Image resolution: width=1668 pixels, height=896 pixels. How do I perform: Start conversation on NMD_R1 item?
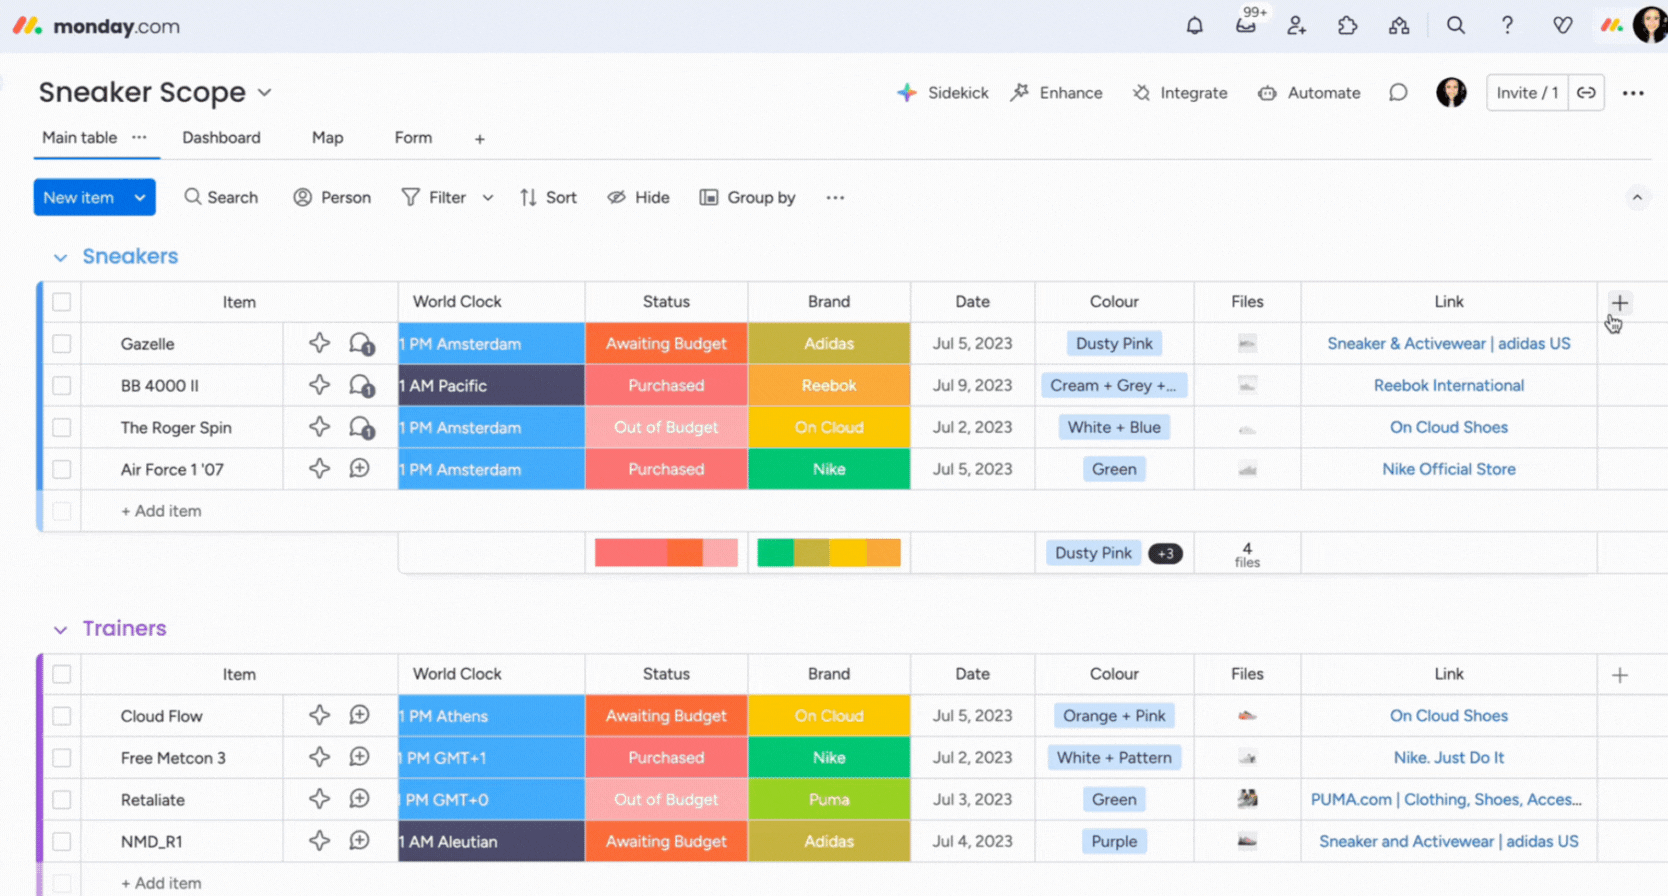pyautogui.click(x=359, y=842)
